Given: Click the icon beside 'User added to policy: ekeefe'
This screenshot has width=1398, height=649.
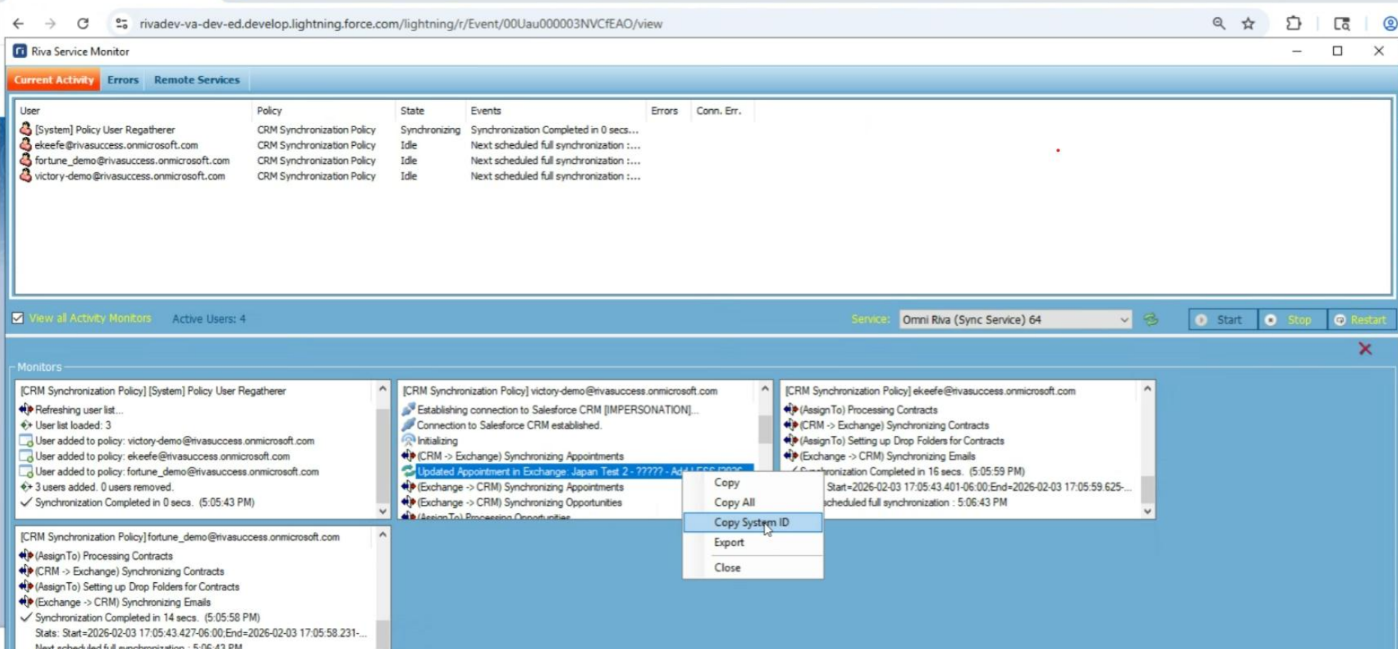Looking at the screenshot, I should click(x=26, y=456).
